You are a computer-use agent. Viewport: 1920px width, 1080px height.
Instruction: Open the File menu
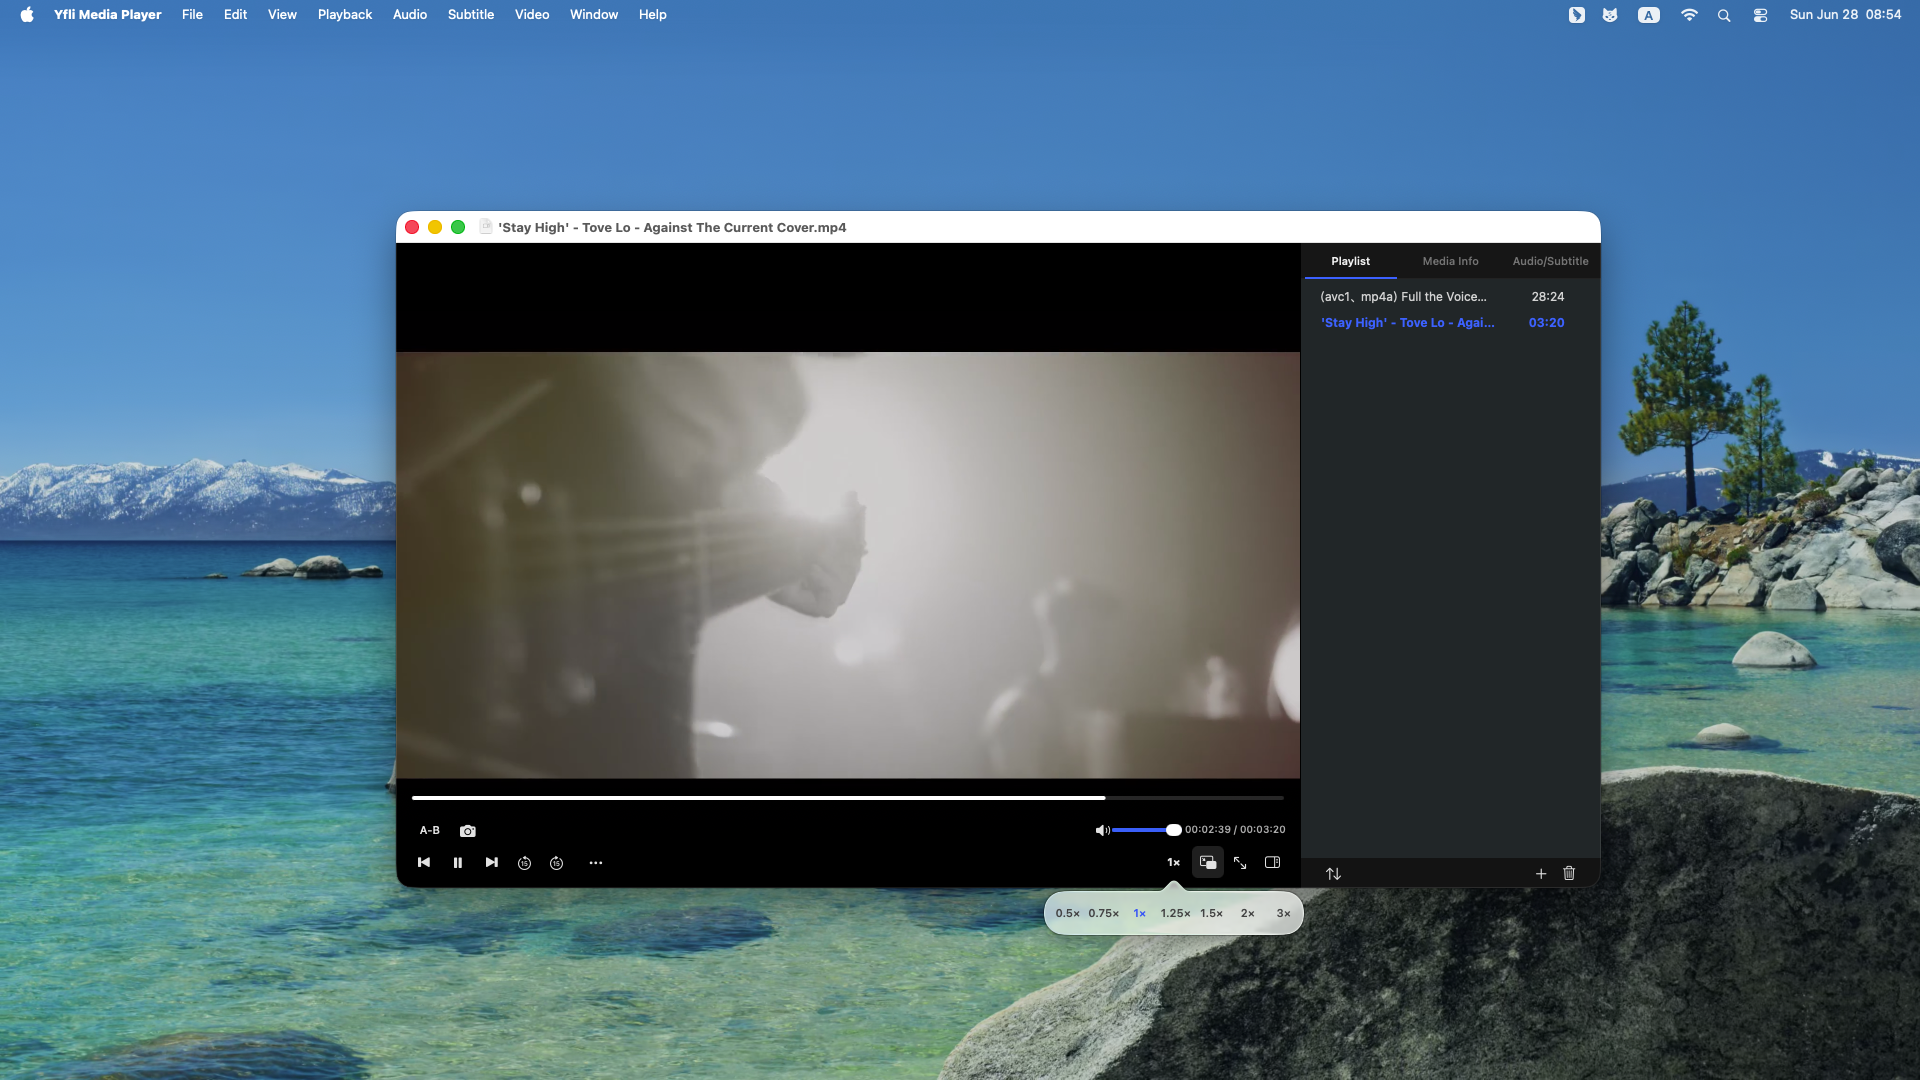(x=192, y=15)
